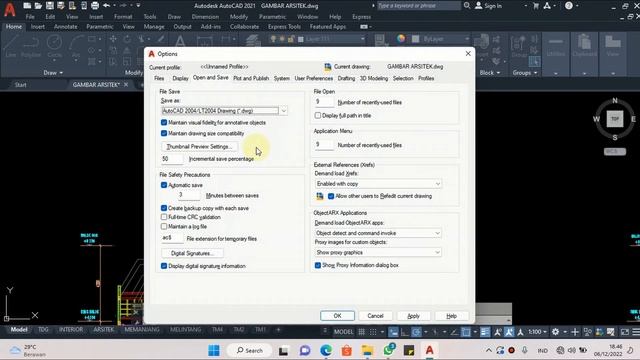Screen dimensions: 640x360
Task: Click the Open file folder icon in quick access toolbar
Action: pyautogui.click(x=38, y=6)
